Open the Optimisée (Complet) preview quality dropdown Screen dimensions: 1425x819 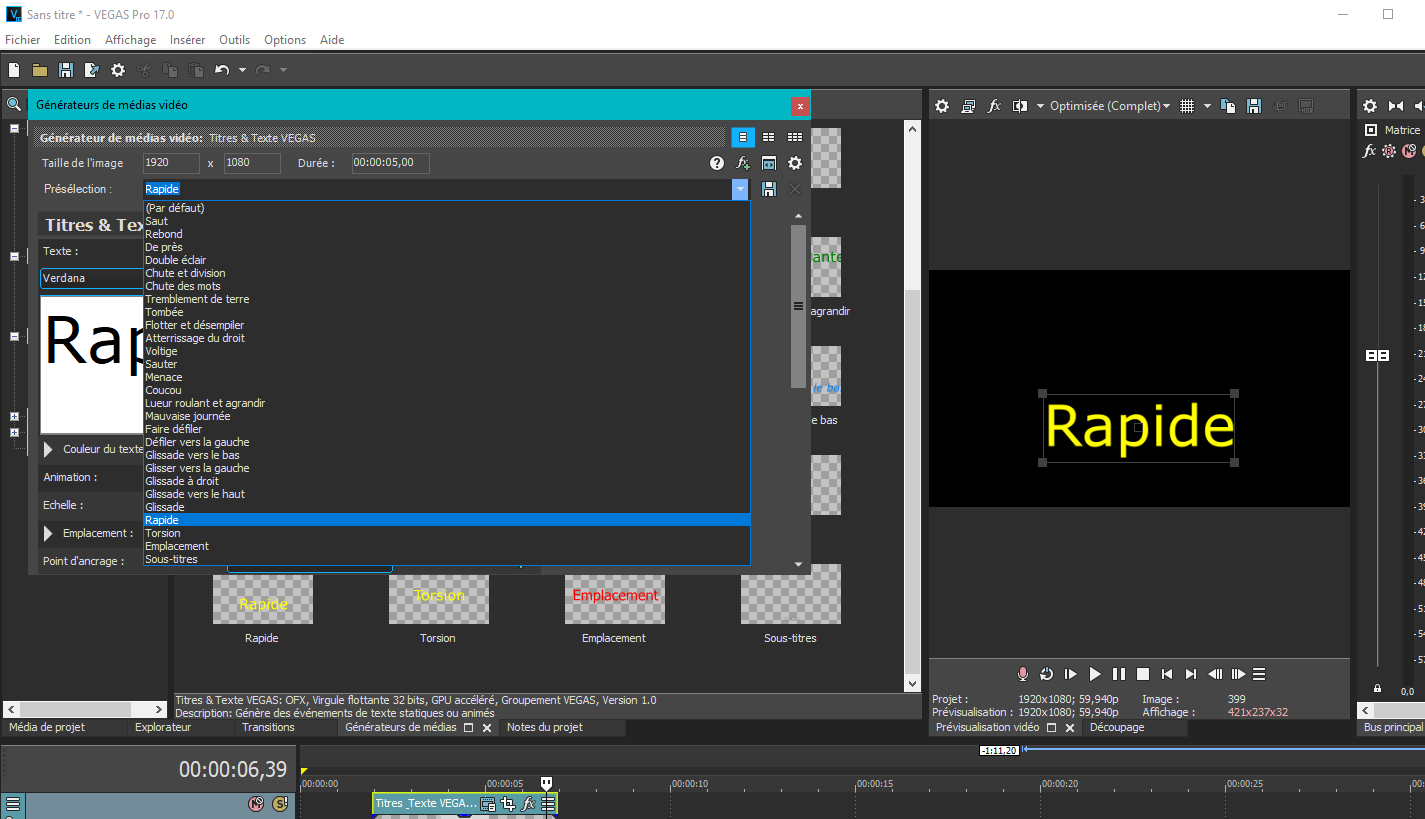click(1110, 106)
